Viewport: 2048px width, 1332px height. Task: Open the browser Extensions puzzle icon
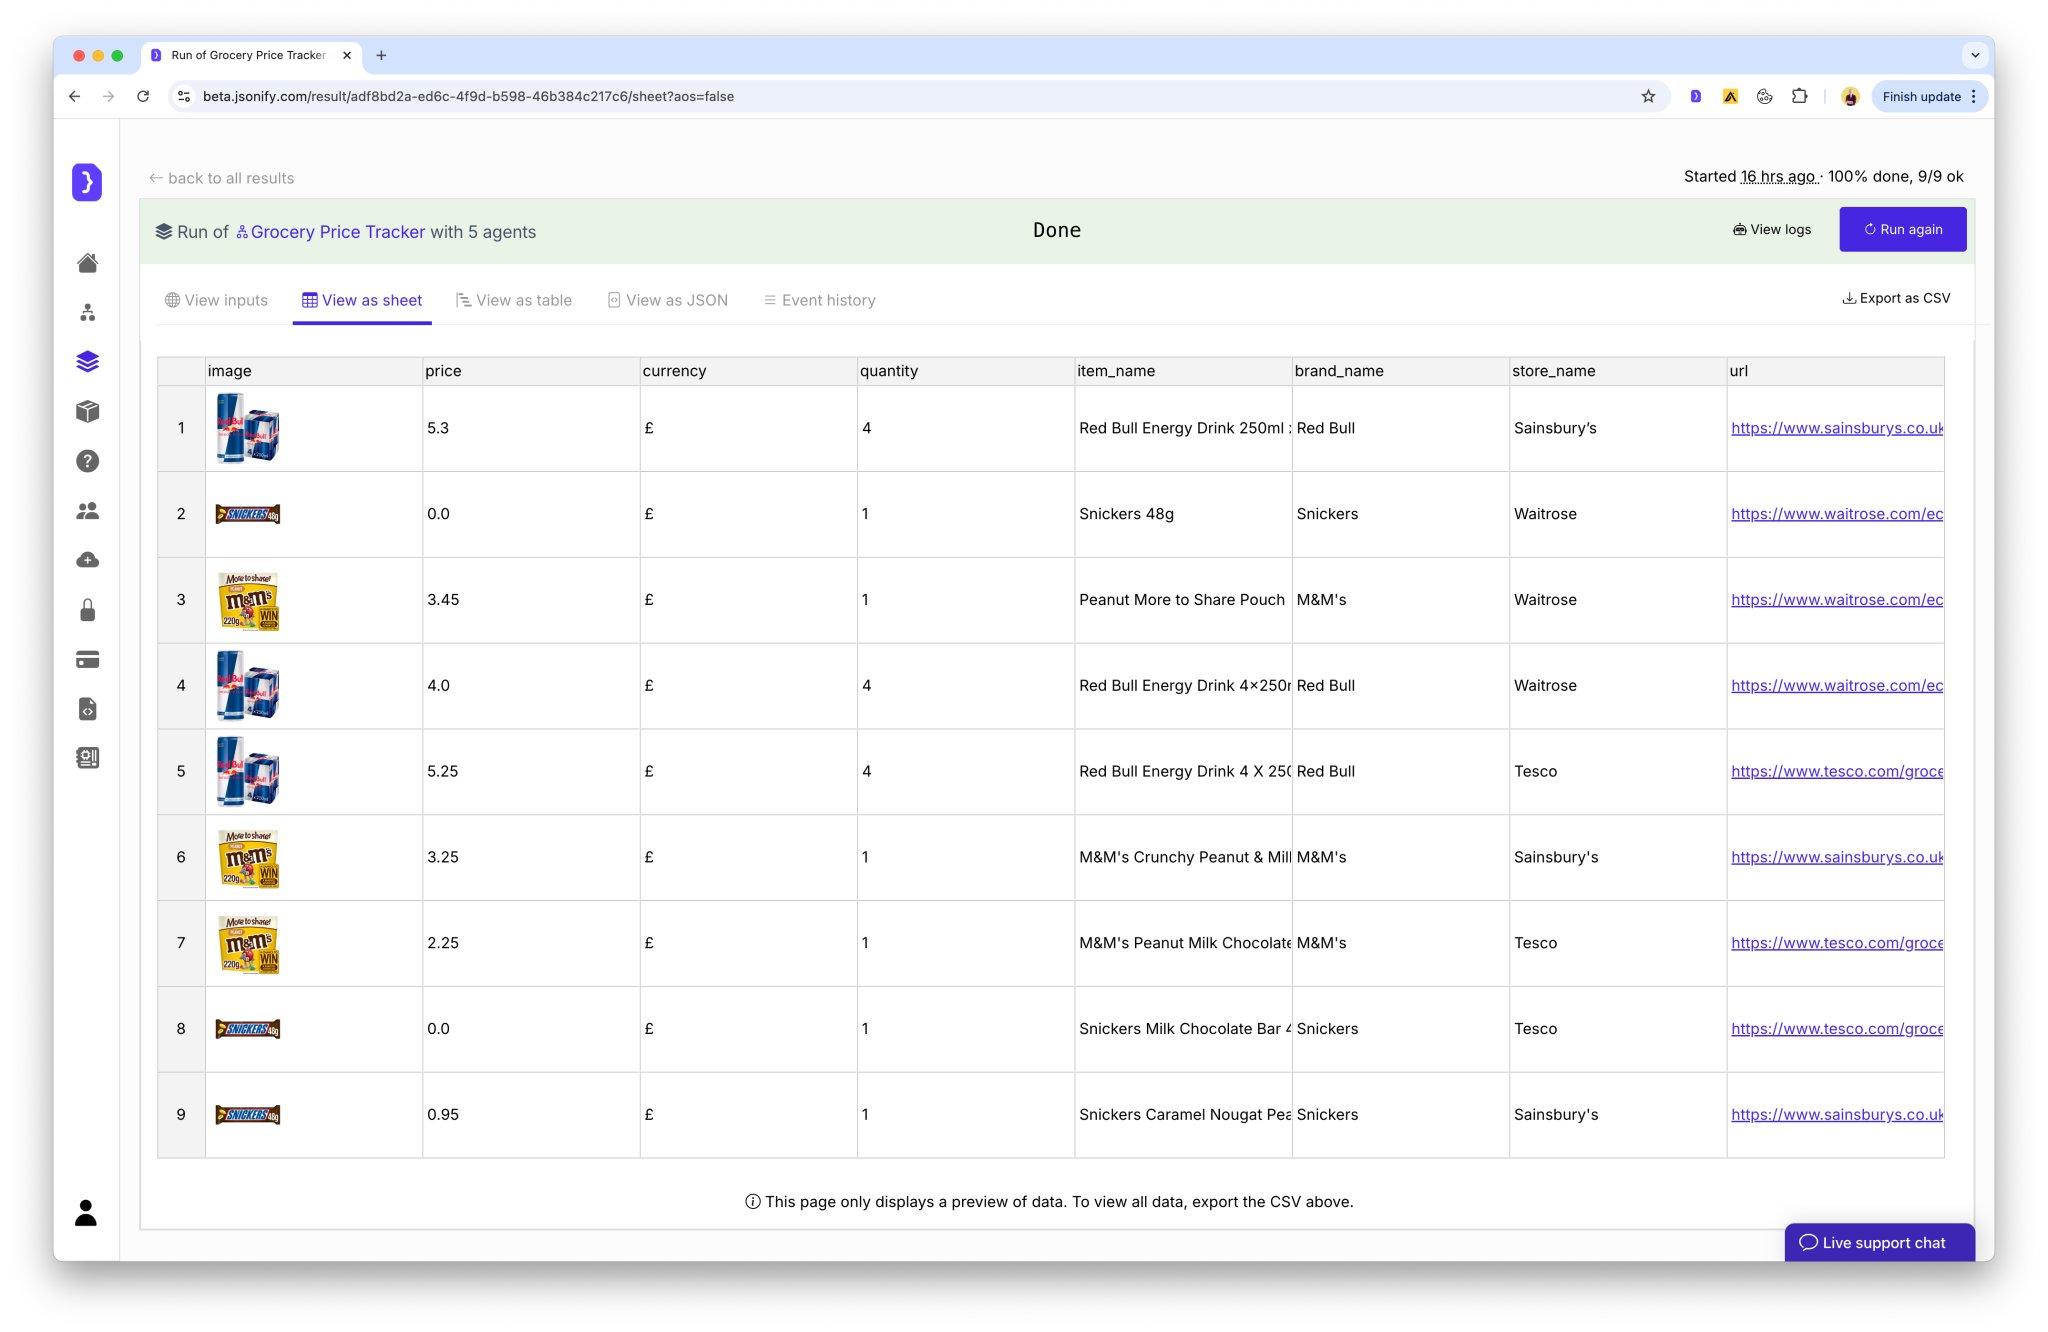(x=1799, y=96)
